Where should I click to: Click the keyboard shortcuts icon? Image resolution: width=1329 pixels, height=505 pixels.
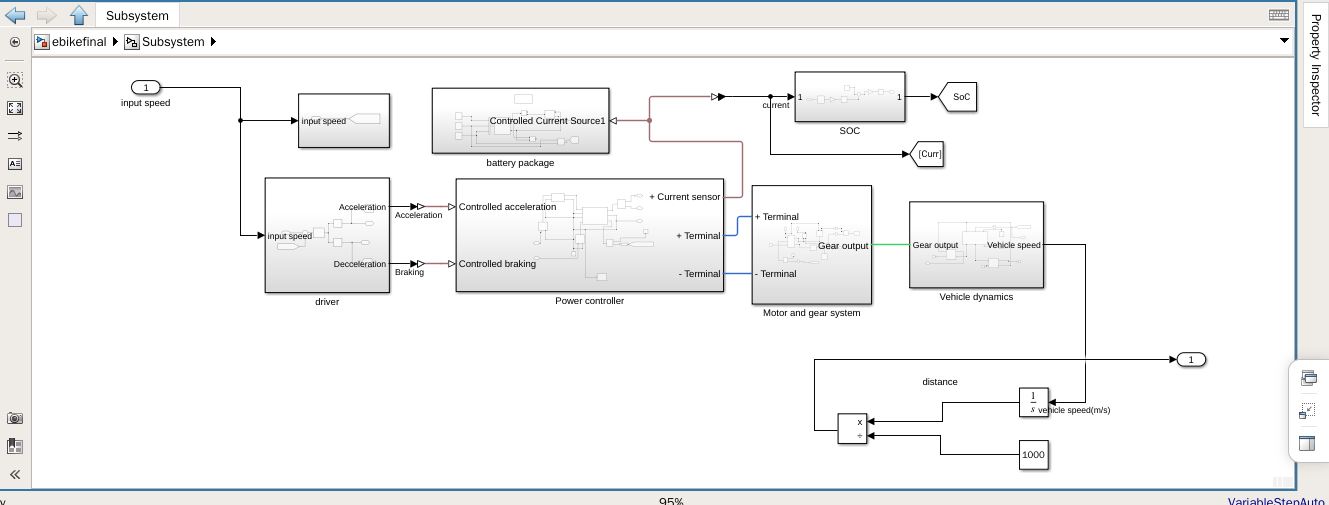[1278, 15]
